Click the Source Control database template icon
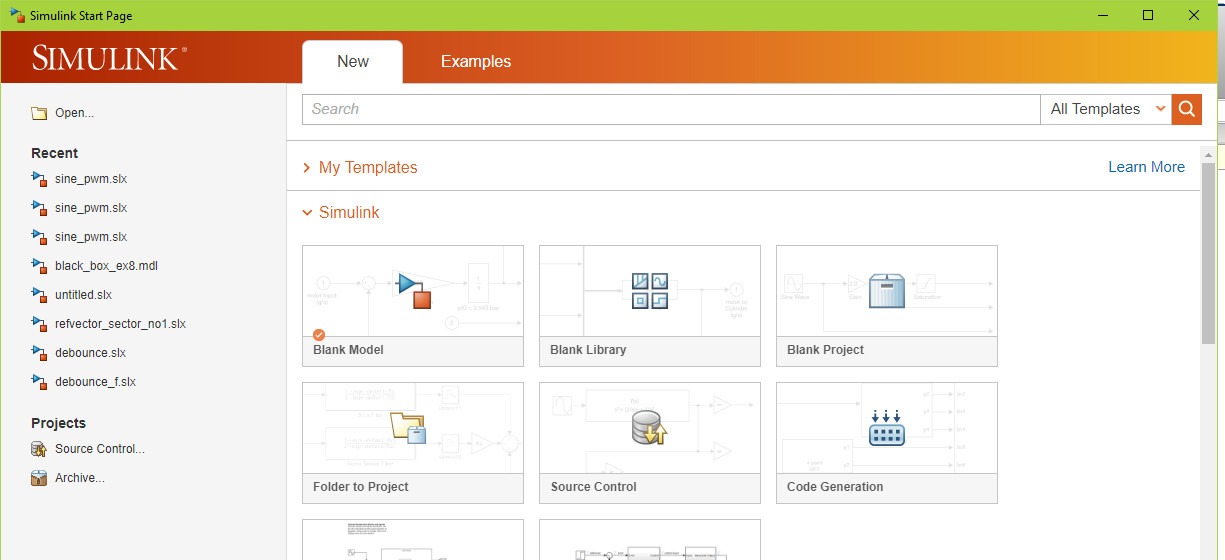Screen dimensions: 1225x560 [x=649, y=428]
